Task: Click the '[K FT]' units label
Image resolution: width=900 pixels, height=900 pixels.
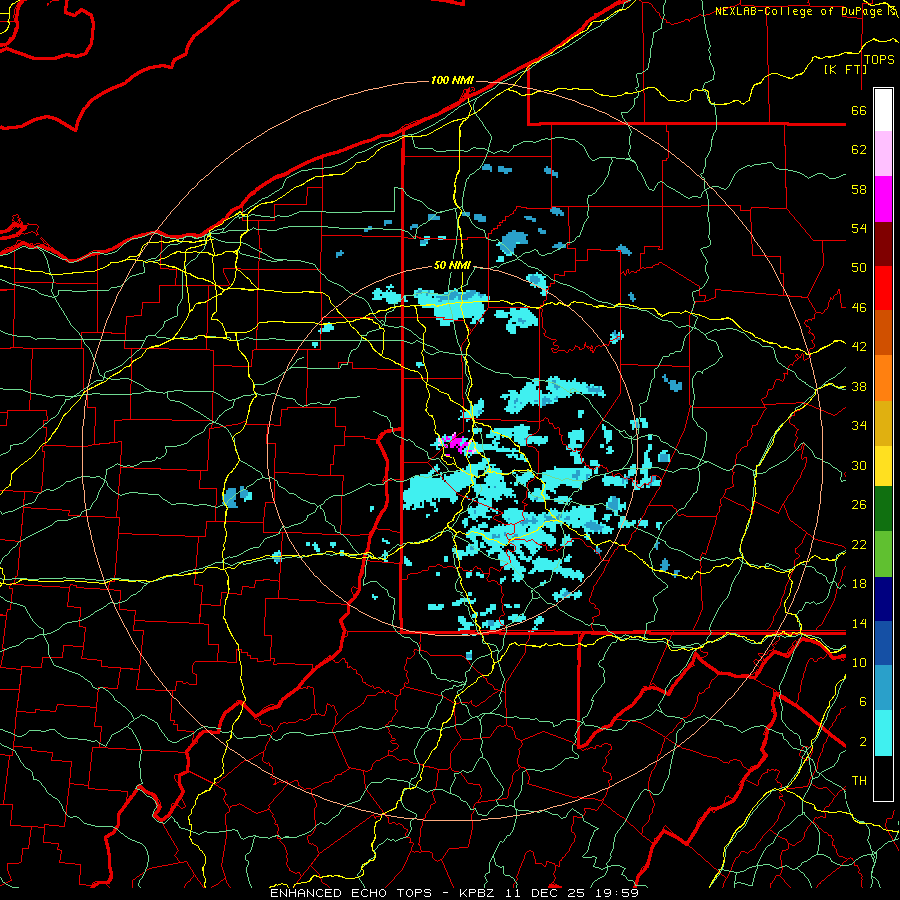Action: [845, 70]
